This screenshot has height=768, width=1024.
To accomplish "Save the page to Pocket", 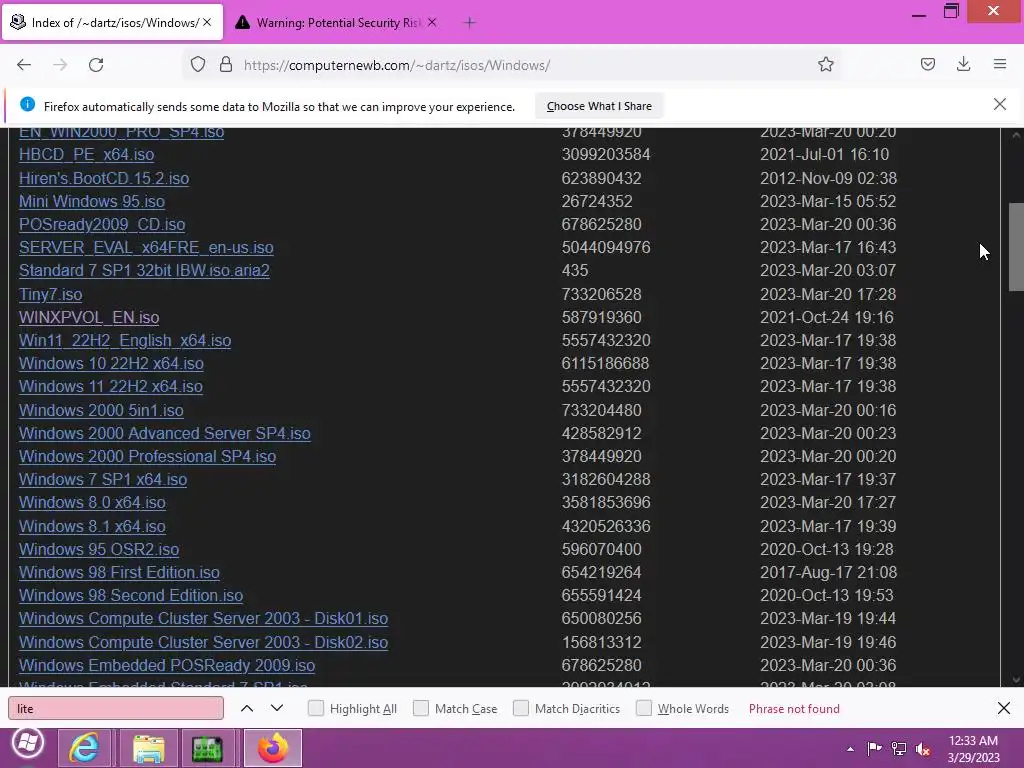I will [927, 65].
